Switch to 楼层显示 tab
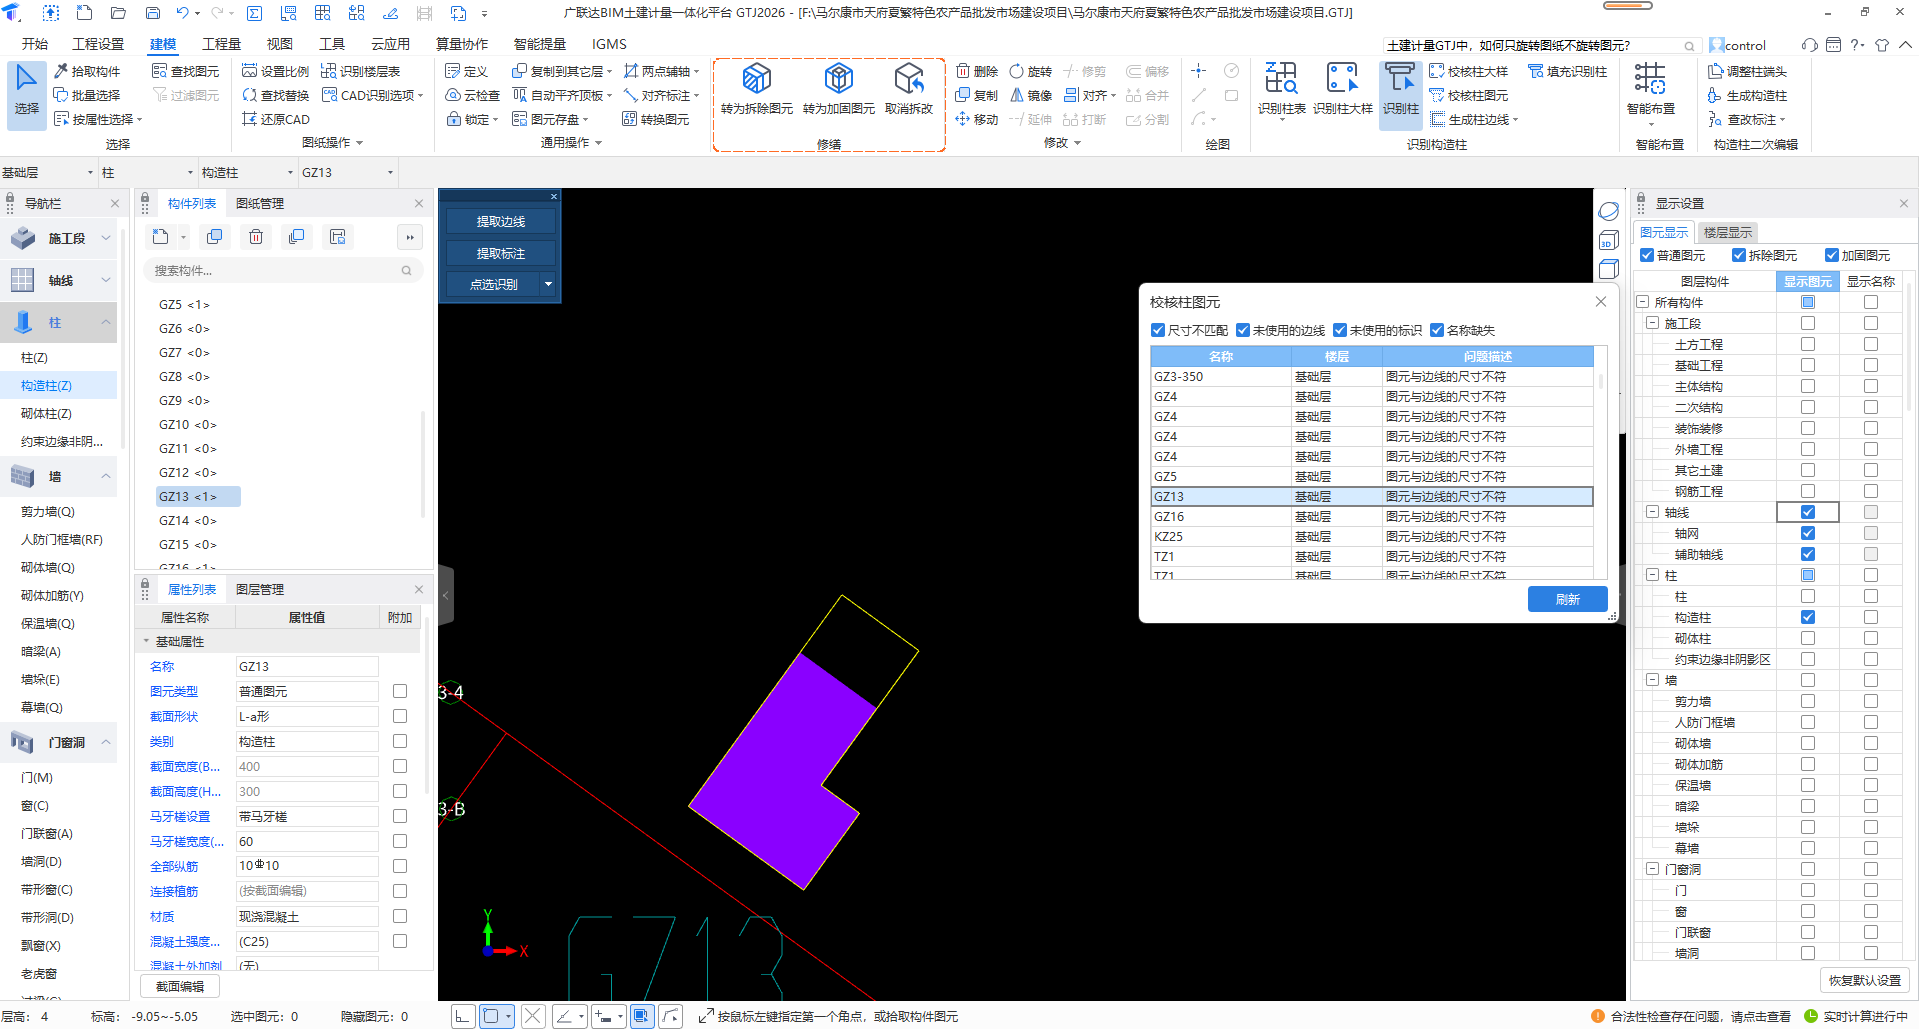1919x1029 pixels. (x=1728, y=232)
